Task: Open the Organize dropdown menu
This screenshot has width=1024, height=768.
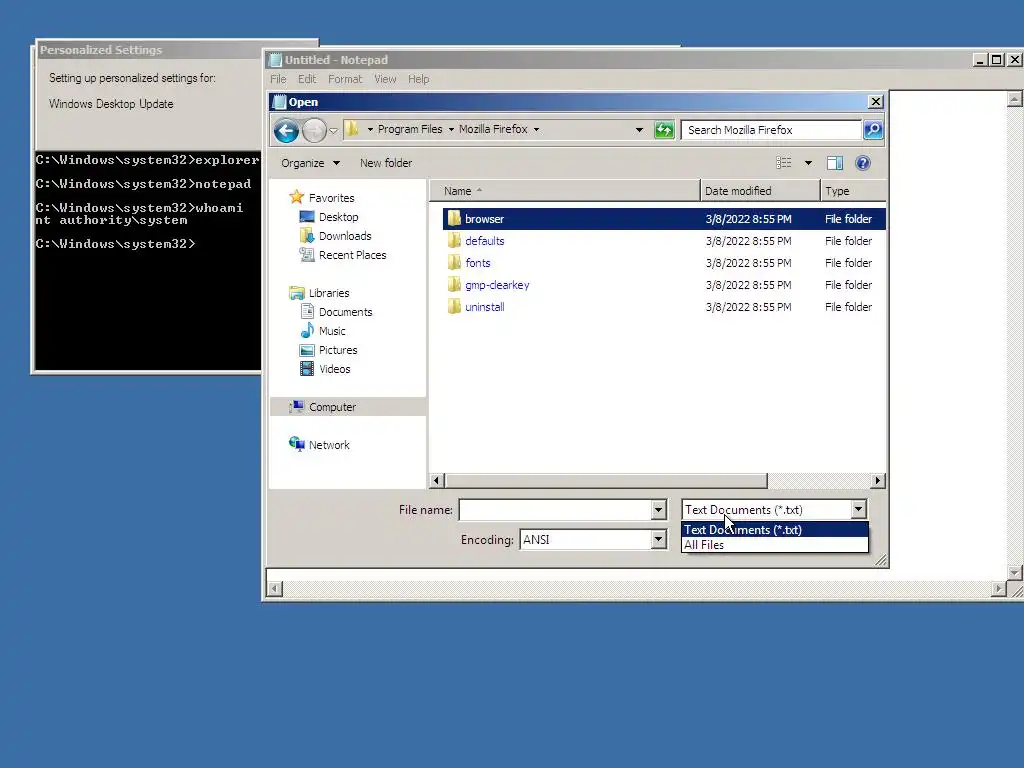Action: tap(310, 163)
